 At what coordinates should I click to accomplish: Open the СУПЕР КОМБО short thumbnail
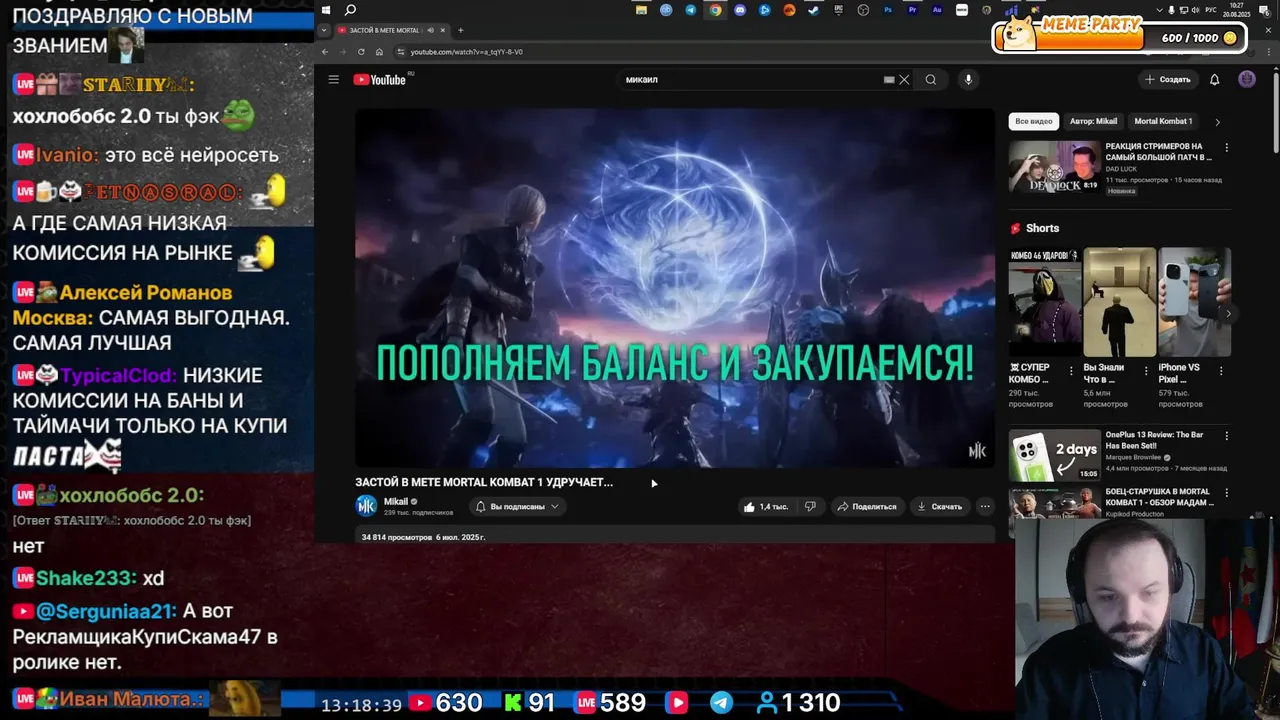tap(1044, 303)
